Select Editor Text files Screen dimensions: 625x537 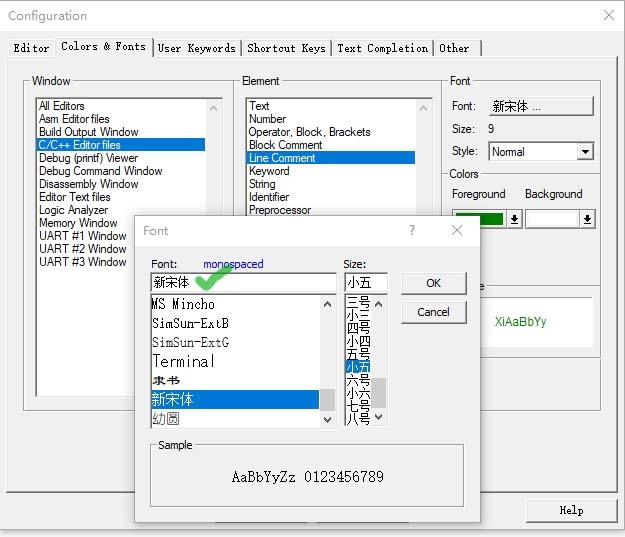tap(121, 197)
